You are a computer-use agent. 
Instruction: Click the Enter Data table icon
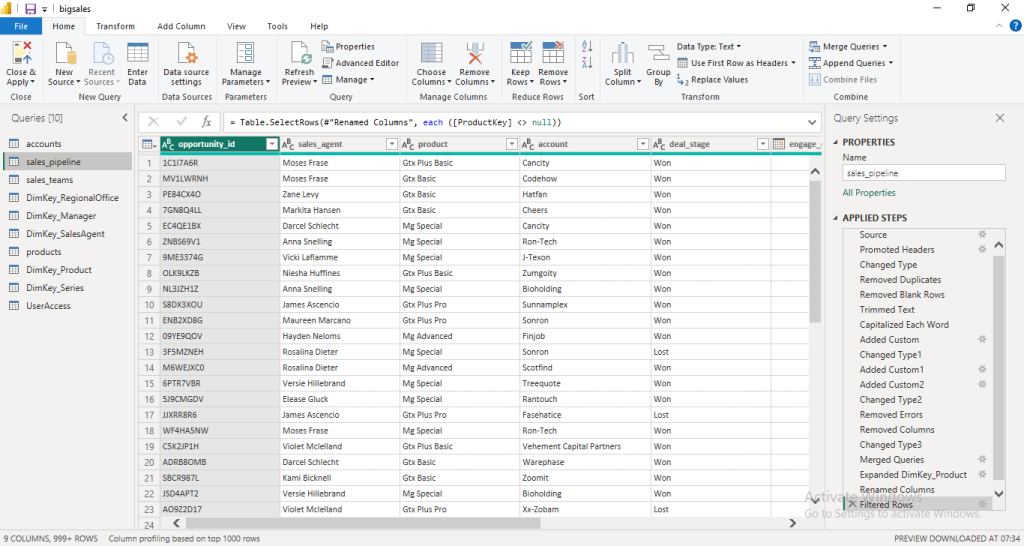(x=138, y=53)
